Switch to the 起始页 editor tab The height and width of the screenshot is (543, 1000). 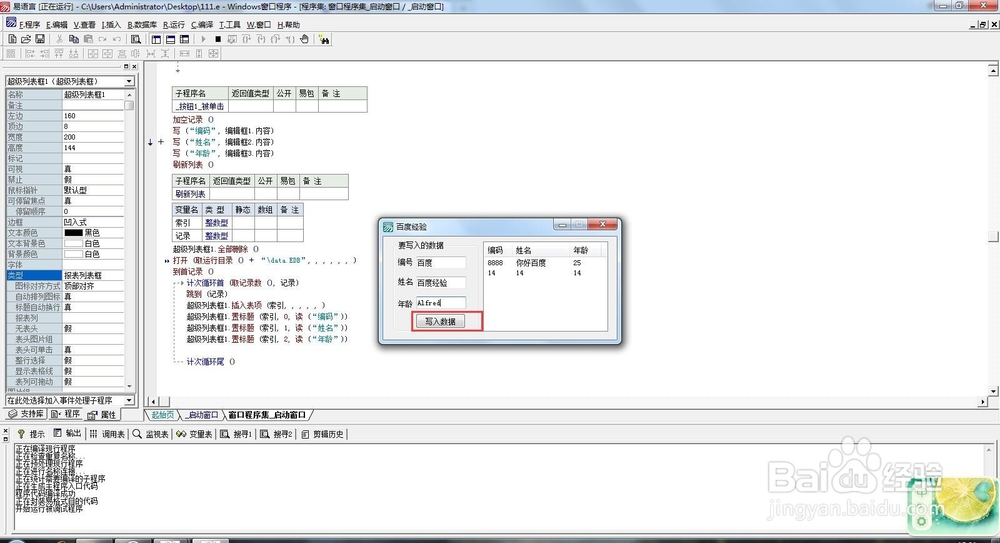pyautogui.click(x=162, y=415)
